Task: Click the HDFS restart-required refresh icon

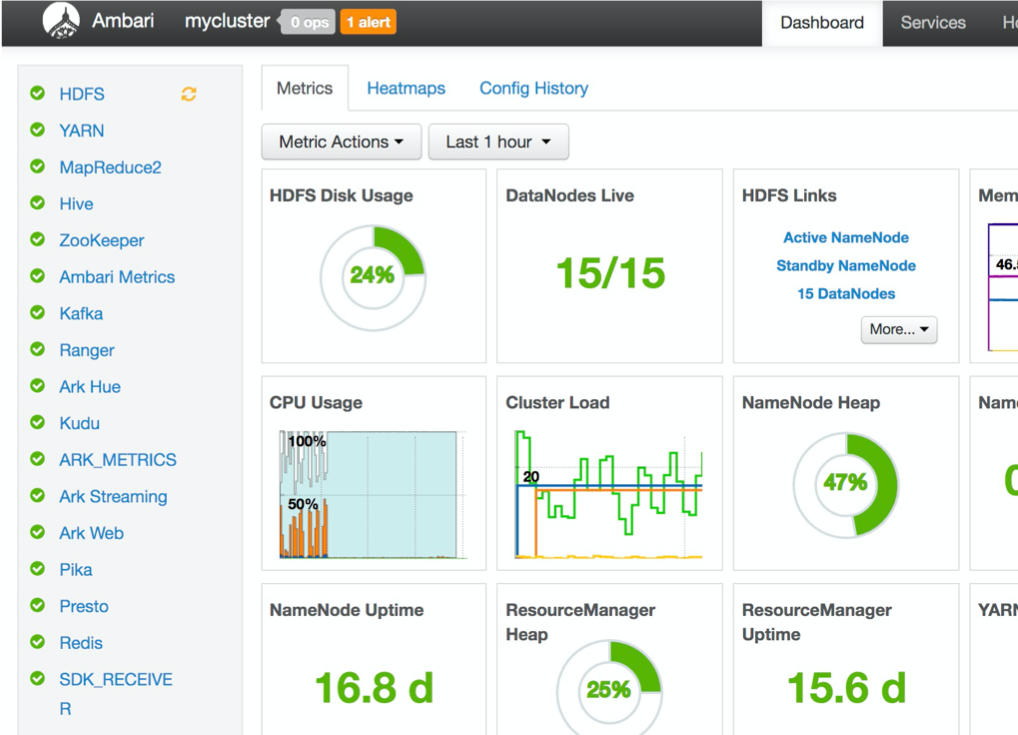Action: (189, 94)
